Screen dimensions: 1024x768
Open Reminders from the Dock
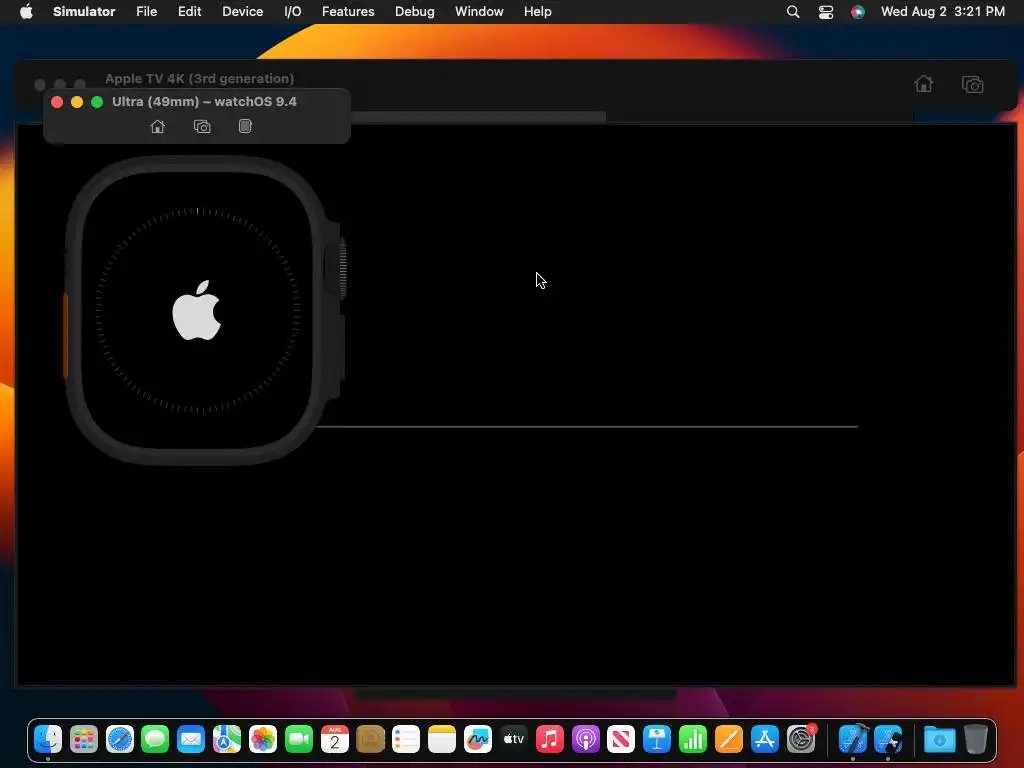pyautogui.click(x=406, y=739)
